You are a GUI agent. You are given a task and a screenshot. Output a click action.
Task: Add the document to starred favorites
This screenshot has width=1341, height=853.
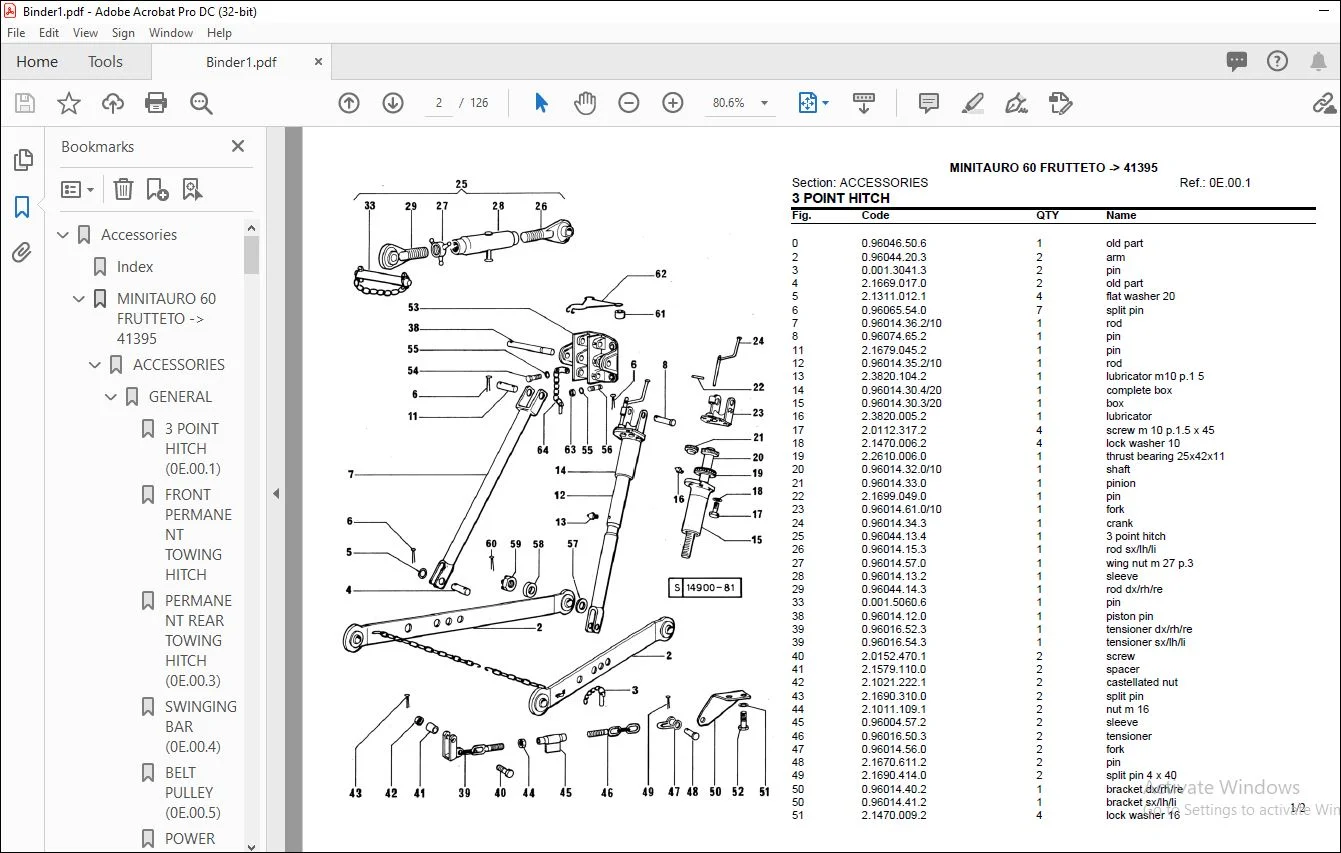[69, 103]
